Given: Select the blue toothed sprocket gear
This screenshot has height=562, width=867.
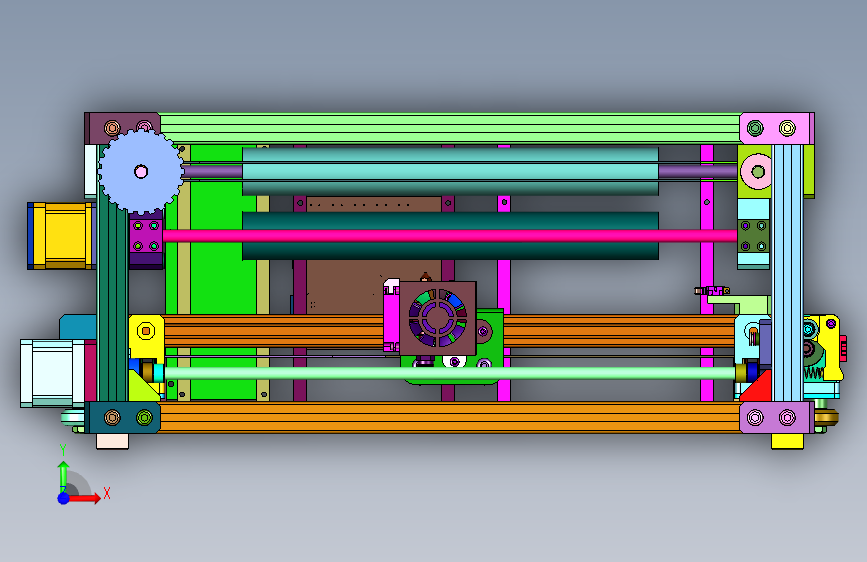Looking at the screenshot, I should click(x=141, y=171).
